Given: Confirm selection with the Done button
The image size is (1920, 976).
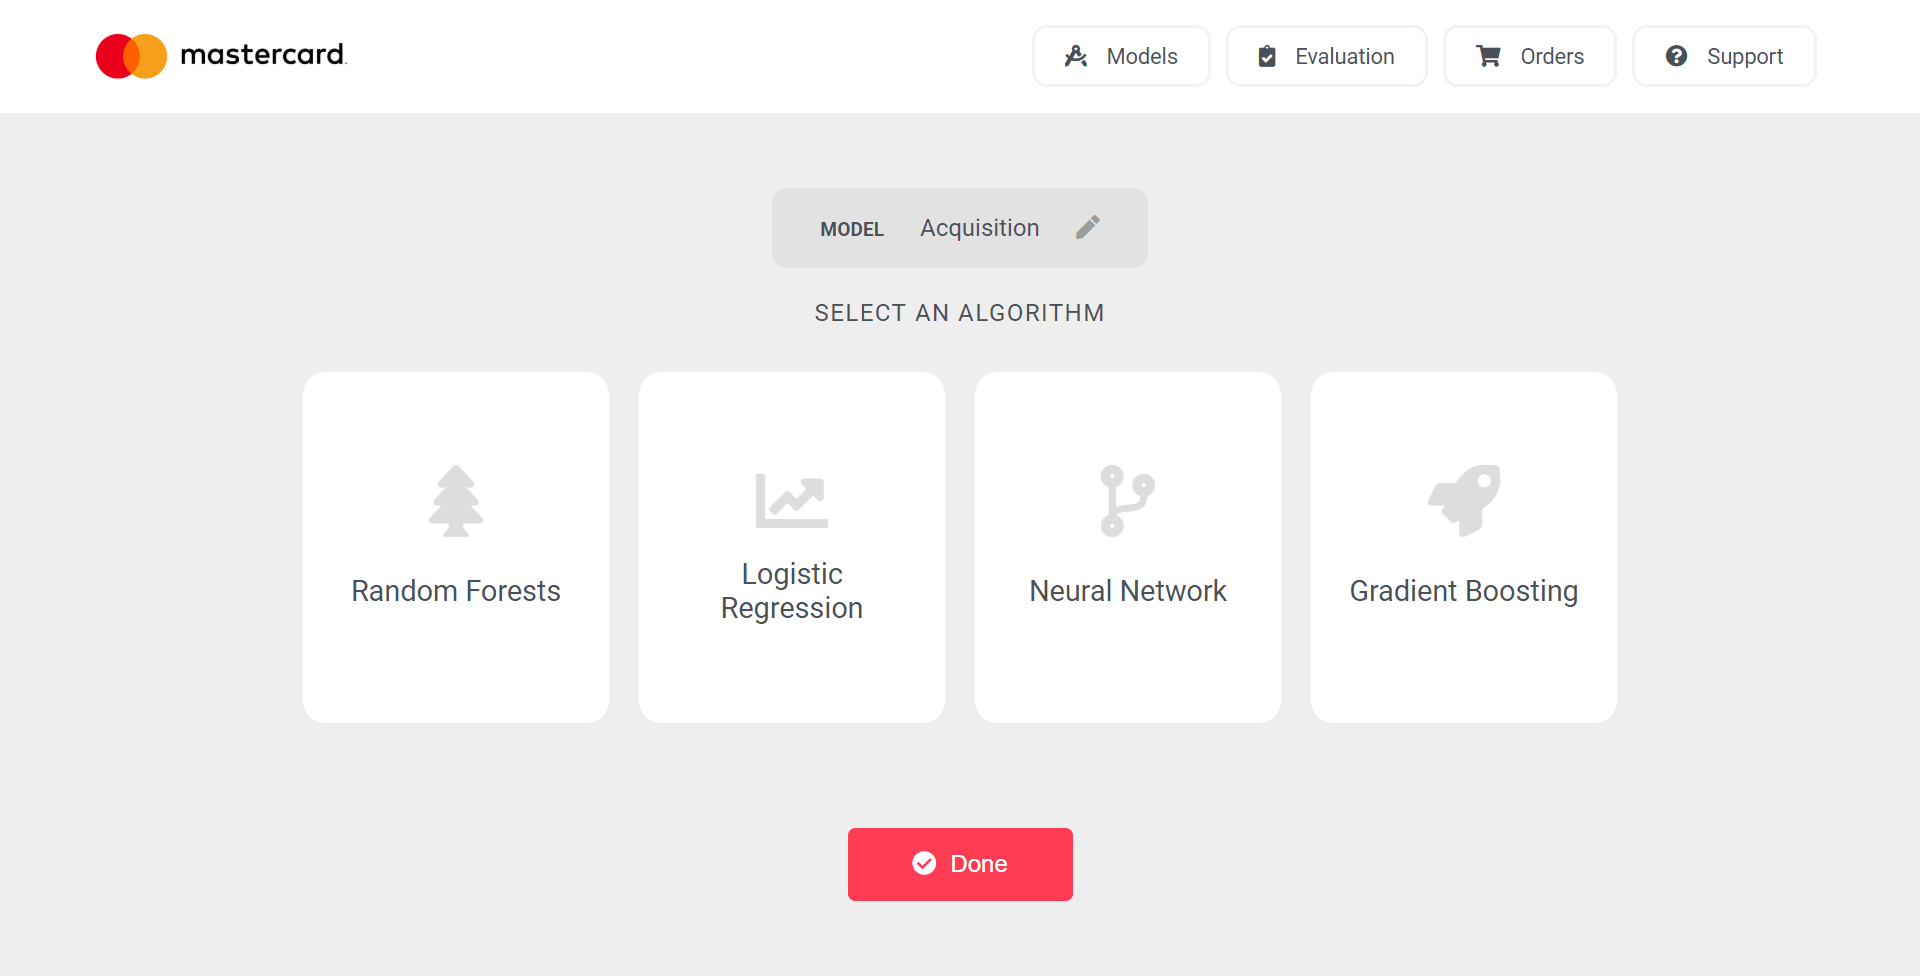Looking at the screenshot, I should coord(960,864).
